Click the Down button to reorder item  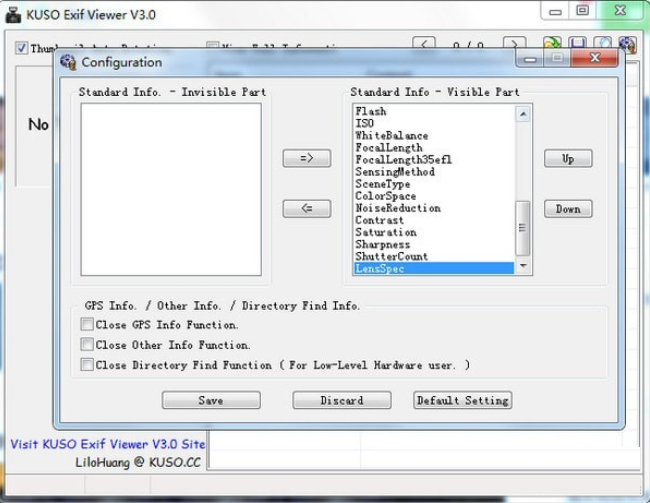pos(568,209)
